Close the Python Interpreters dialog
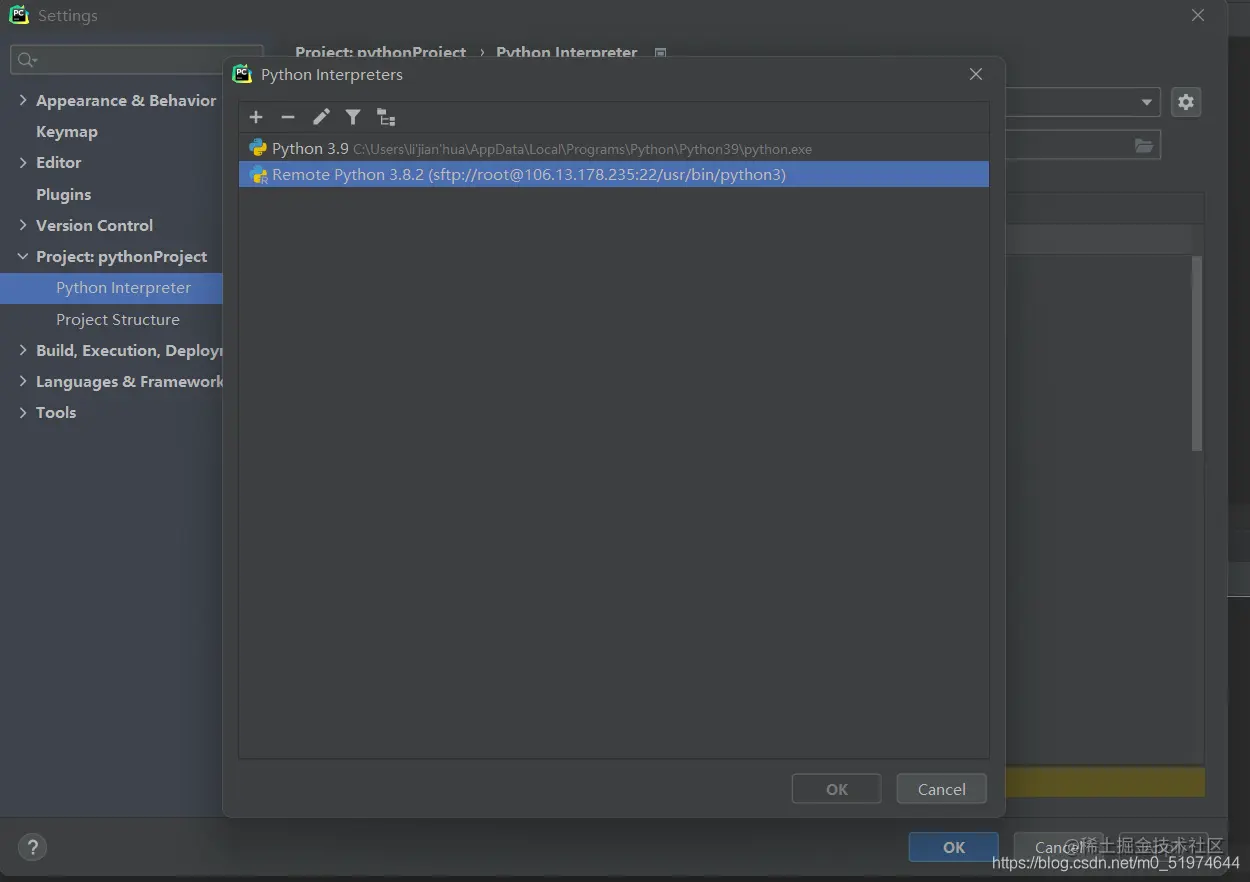Viewport: 1250px width, 882px height. (976, 74)
